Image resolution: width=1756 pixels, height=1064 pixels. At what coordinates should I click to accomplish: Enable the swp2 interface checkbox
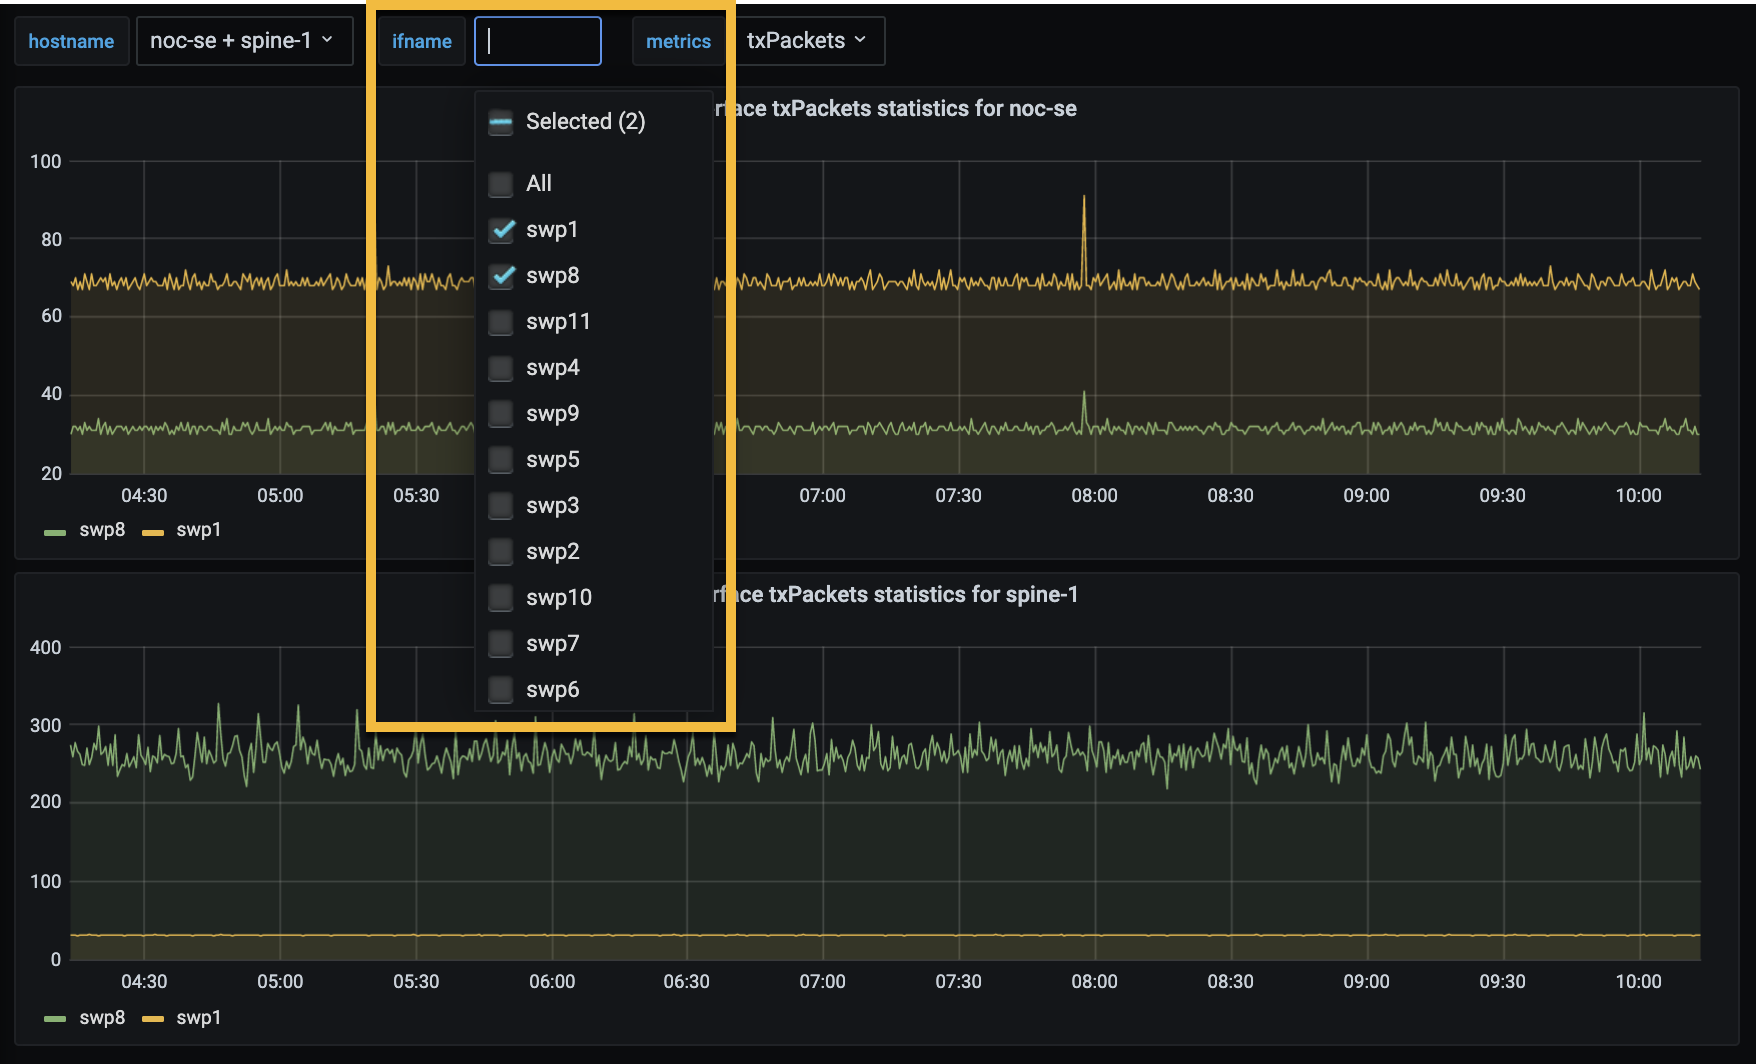click(502, 552)
